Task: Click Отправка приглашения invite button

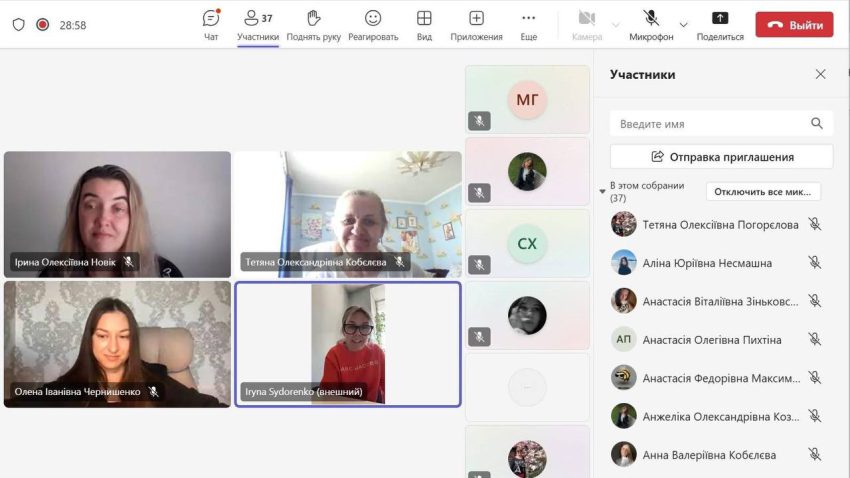Action: (x=722, y=157)
